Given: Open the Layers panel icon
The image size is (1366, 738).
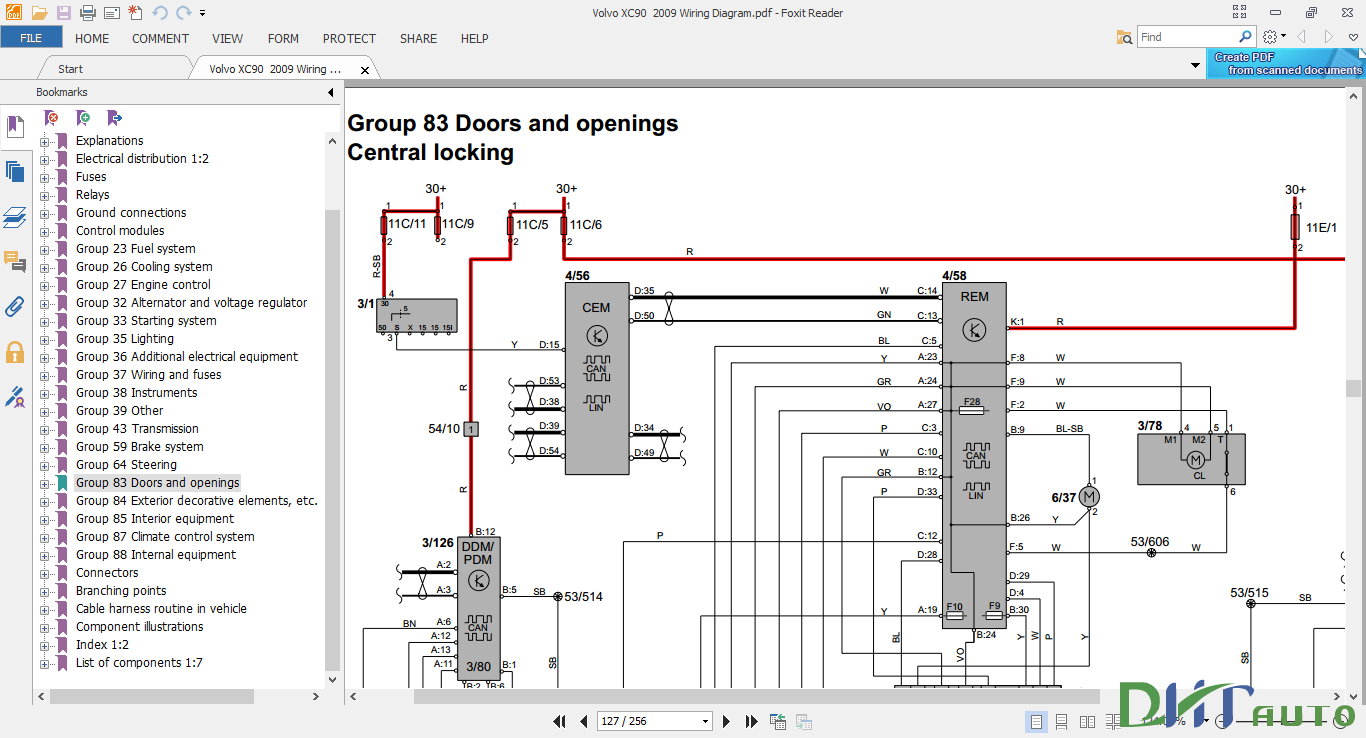Looking at the screenshot, I should click(15, 217).
